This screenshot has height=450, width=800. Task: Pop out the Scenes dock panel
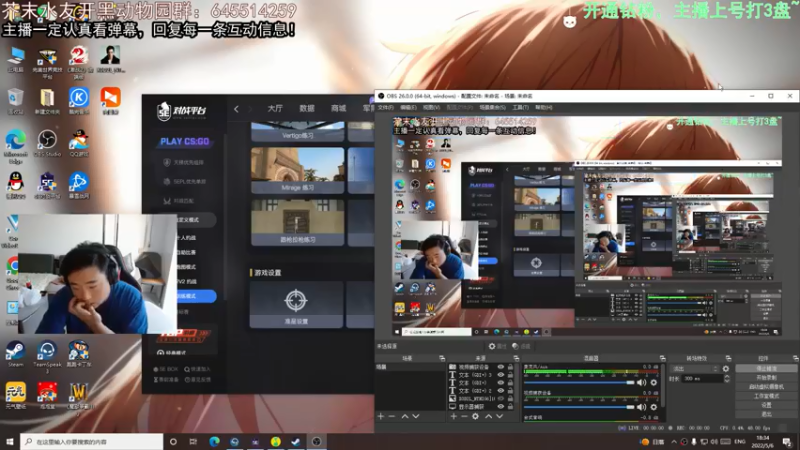pyautogui.click(x=442, y=358)
